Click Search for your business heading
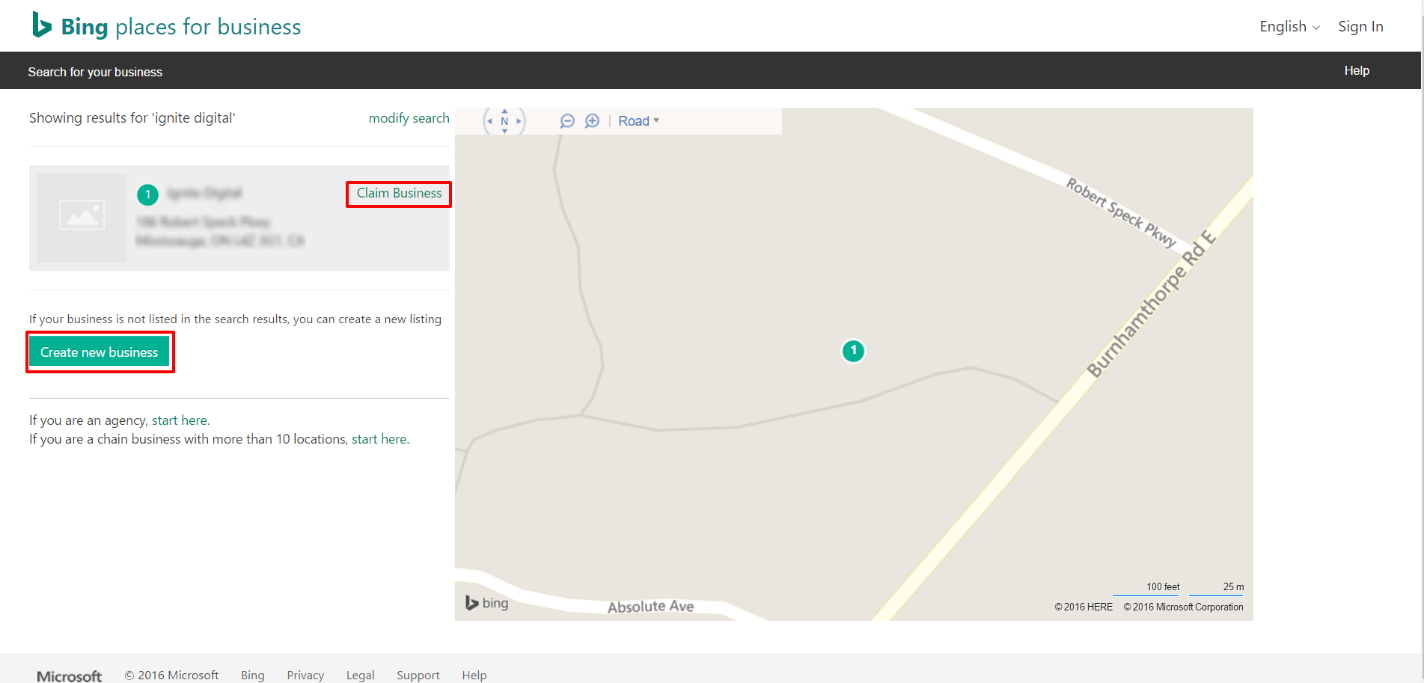The image size is (1424, 683). (x=95, y=72)
